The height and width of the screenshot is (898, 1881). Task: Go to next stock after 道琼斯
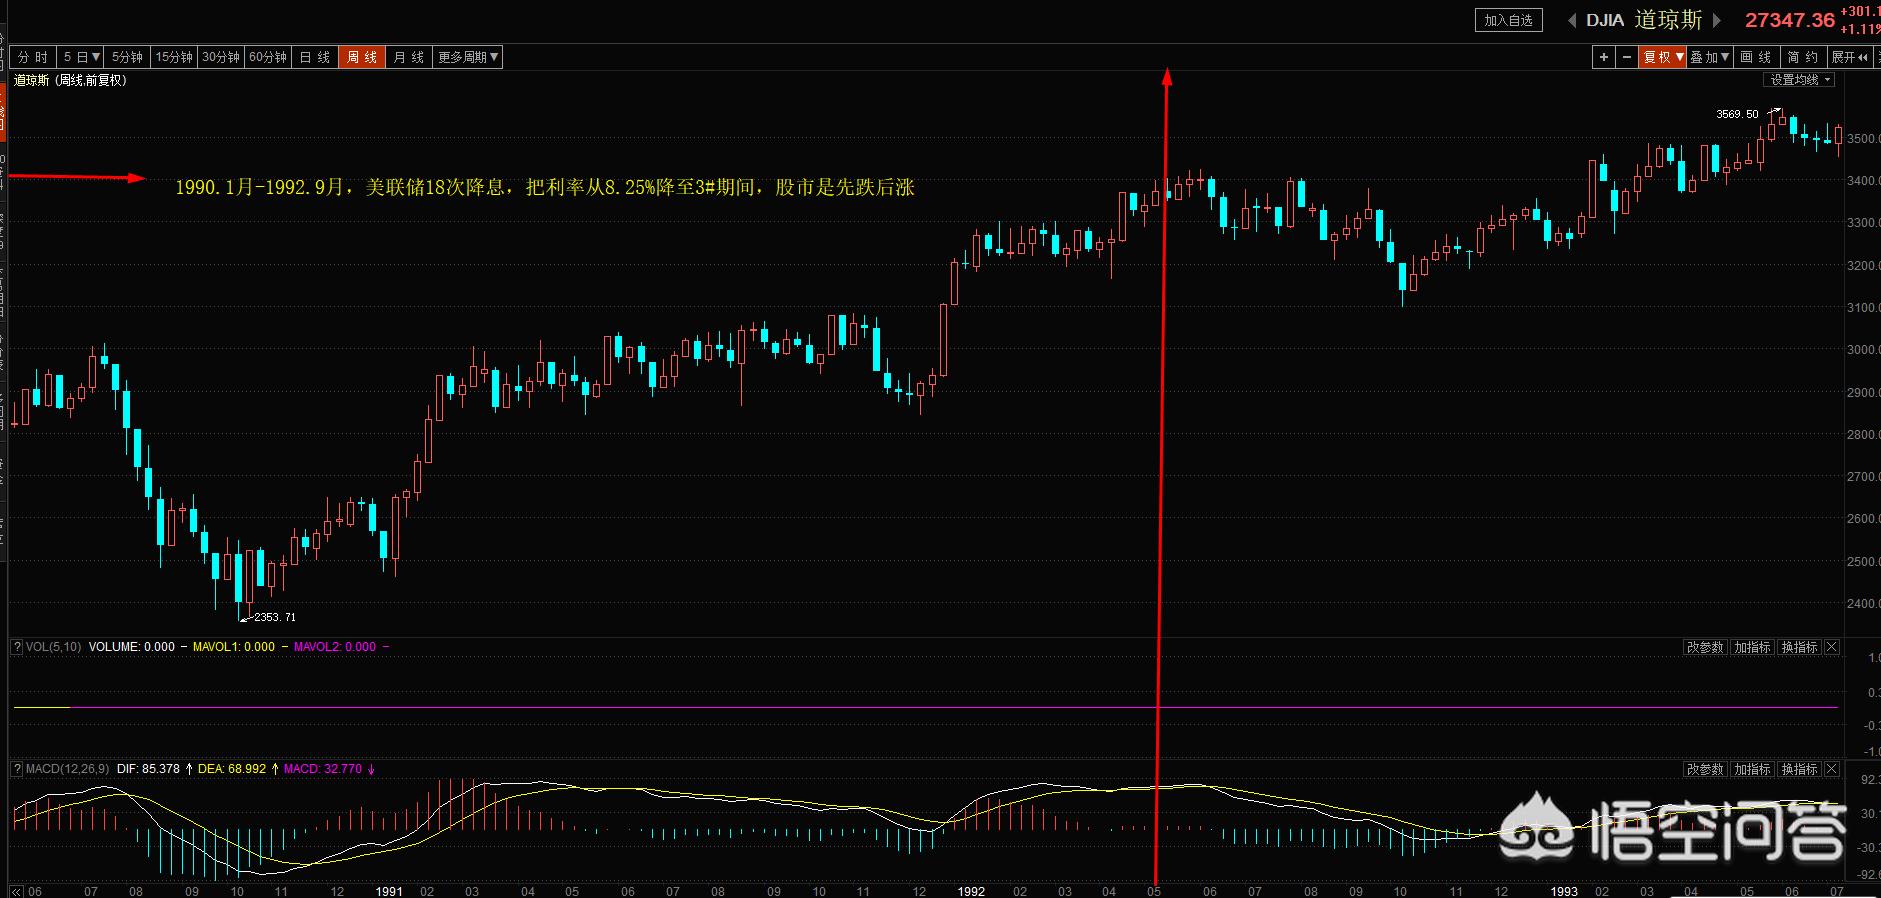1718,20
